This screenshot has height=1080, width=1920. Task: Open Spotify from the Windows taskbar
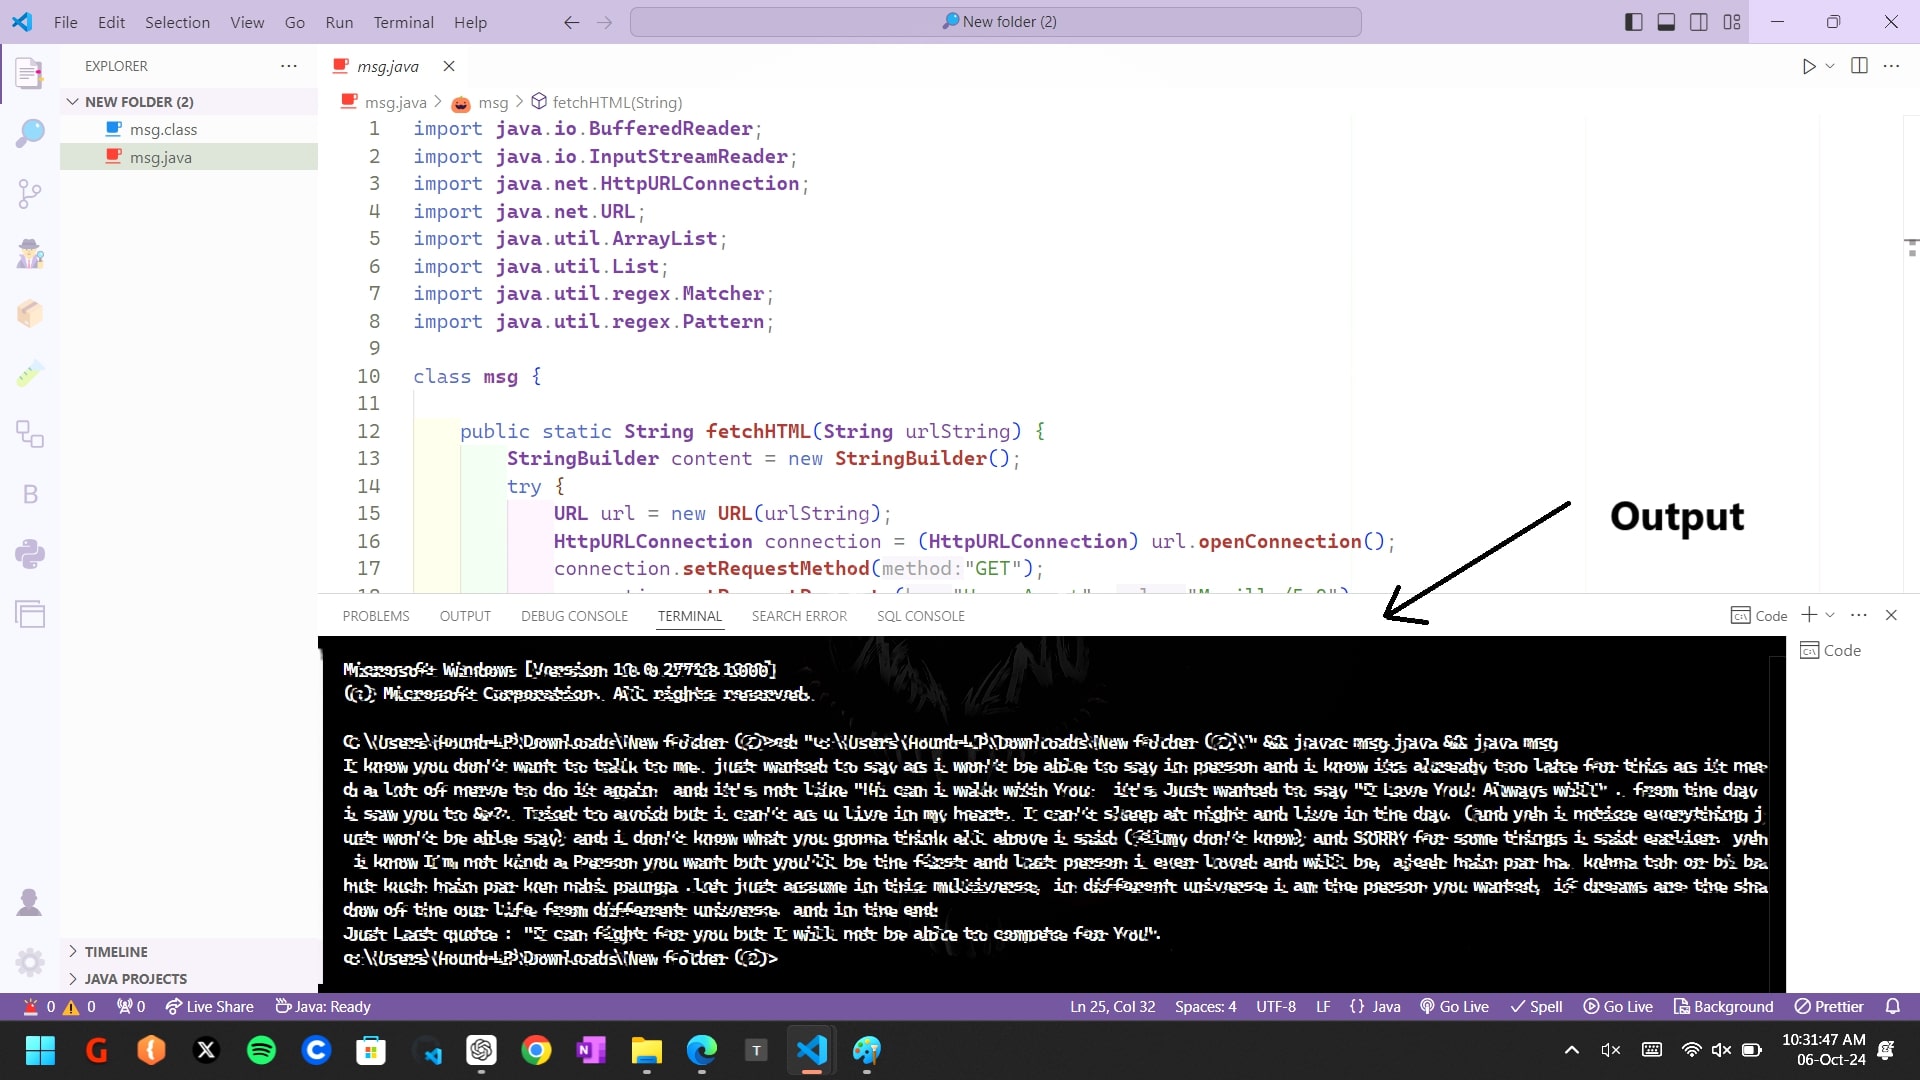(x=261, y=1050)
